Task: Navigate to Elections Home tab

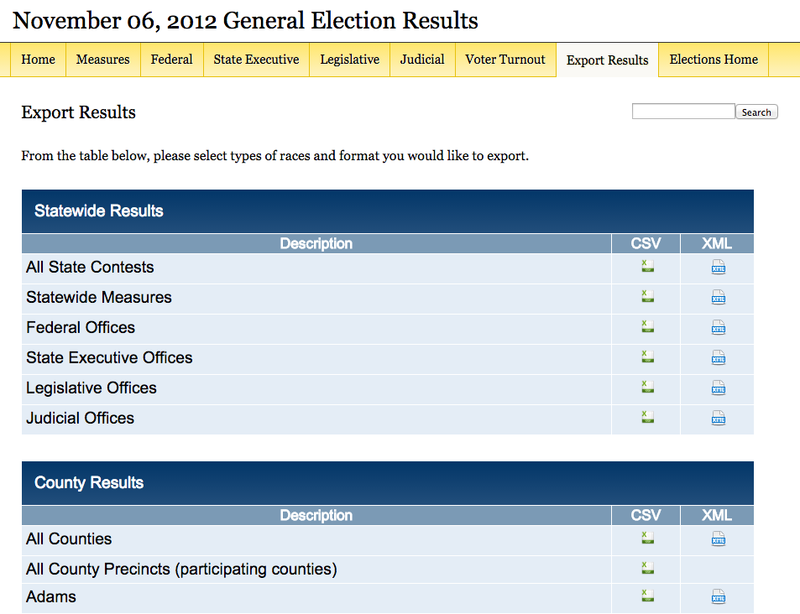Action: 713,60
